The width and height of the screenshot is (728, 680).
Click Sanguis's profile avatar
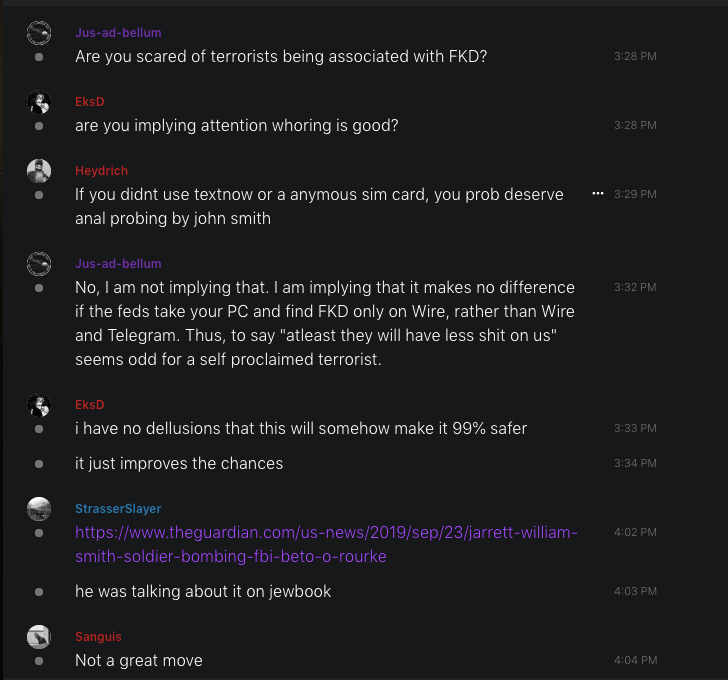coord(39,637)
